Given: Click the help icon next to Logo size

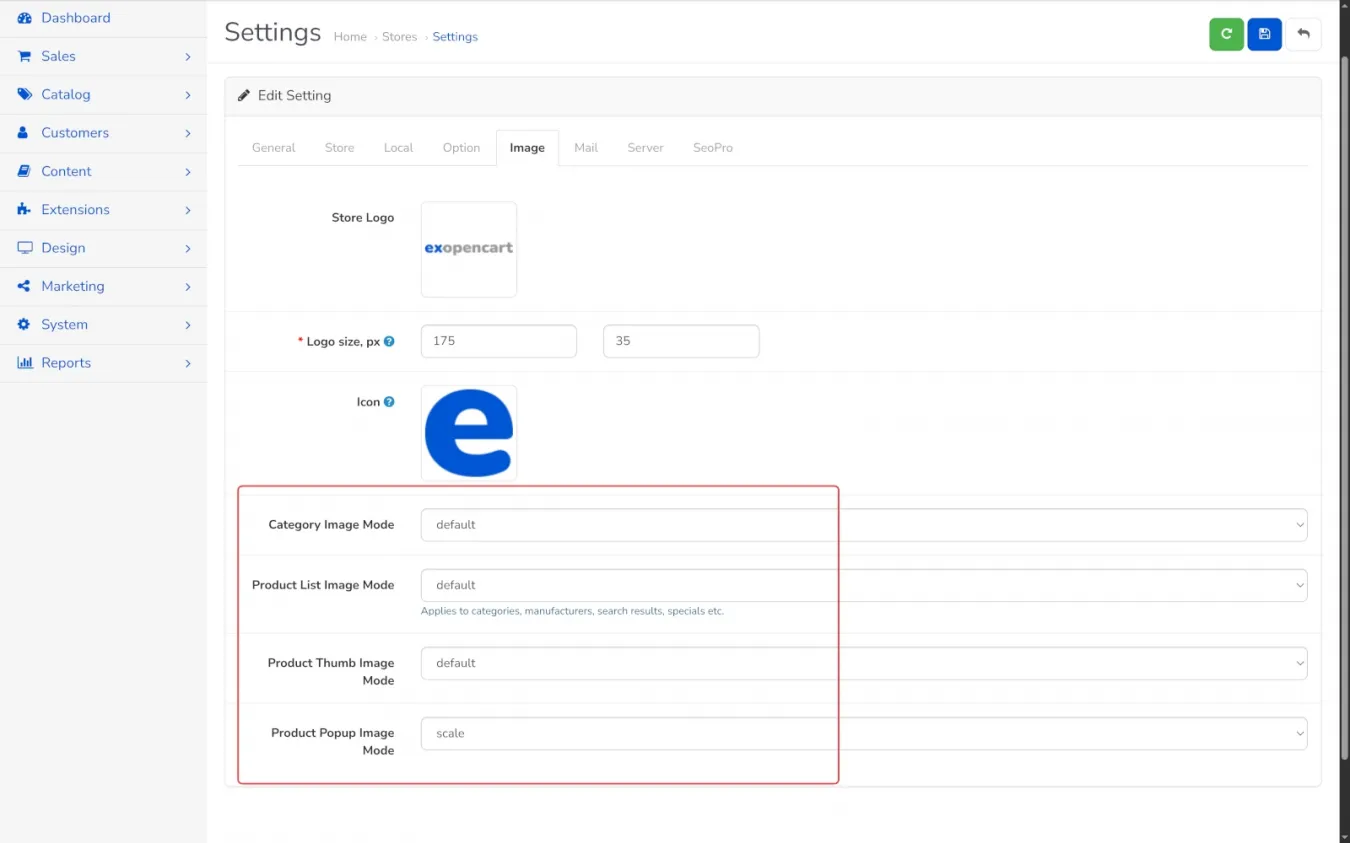Looking at the screenshot, I should tap(389, 341).
